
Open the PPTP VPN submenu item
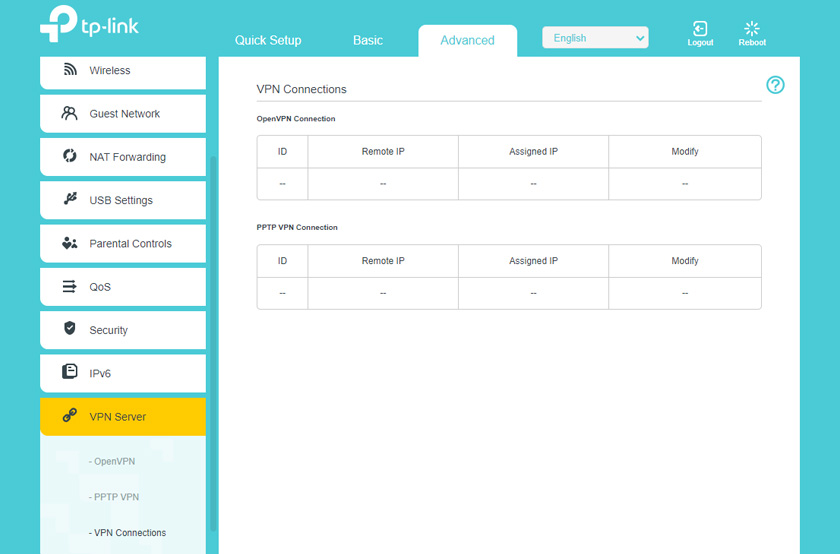116,497
